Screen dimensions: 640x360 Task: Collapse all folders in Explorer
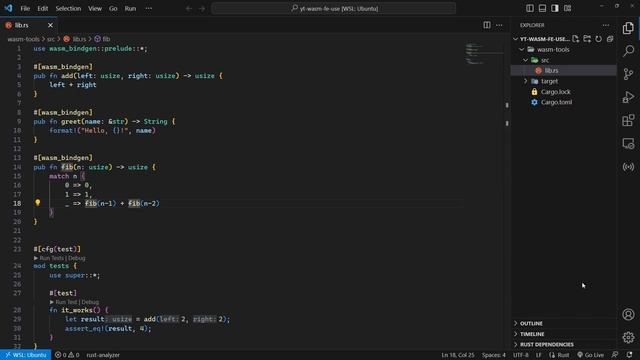click(x=610, y=39)
